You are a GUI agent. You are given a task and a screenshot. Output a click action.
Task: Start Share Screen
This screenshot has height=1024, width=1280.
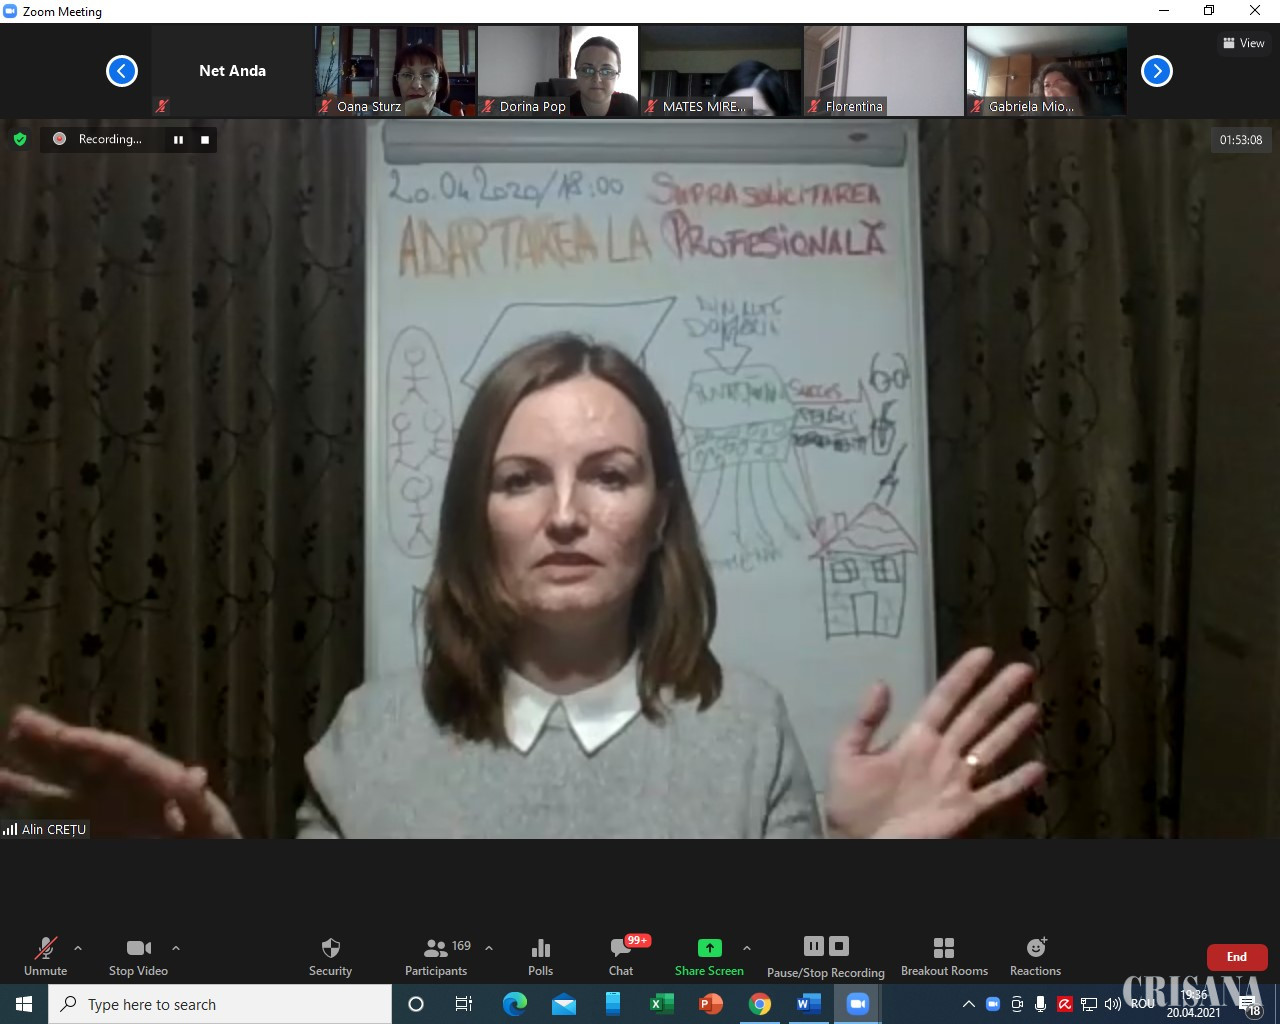click(x=709, y=956)
